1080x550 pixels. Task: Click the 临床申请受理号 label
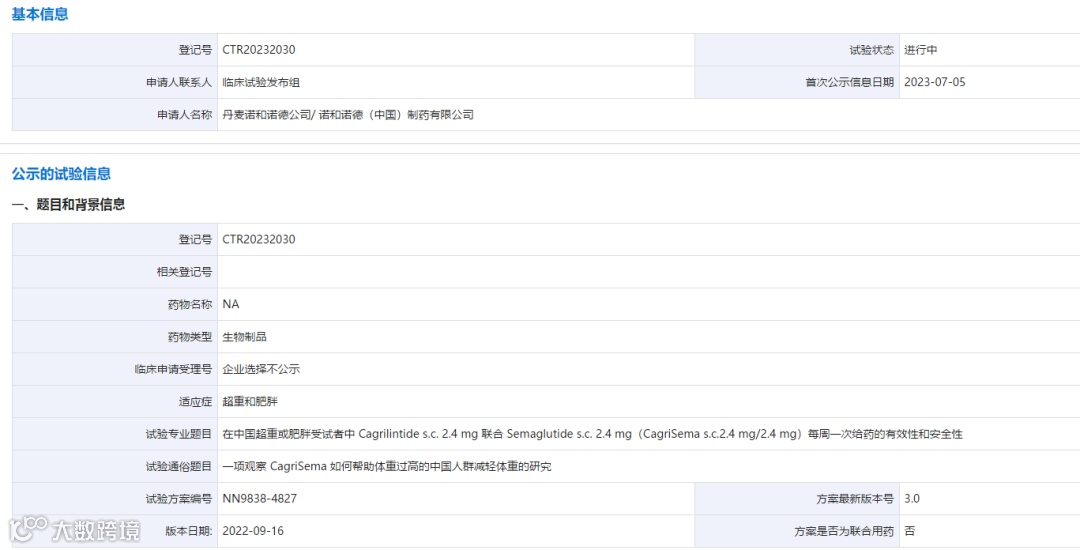click(x=174, y=369)
